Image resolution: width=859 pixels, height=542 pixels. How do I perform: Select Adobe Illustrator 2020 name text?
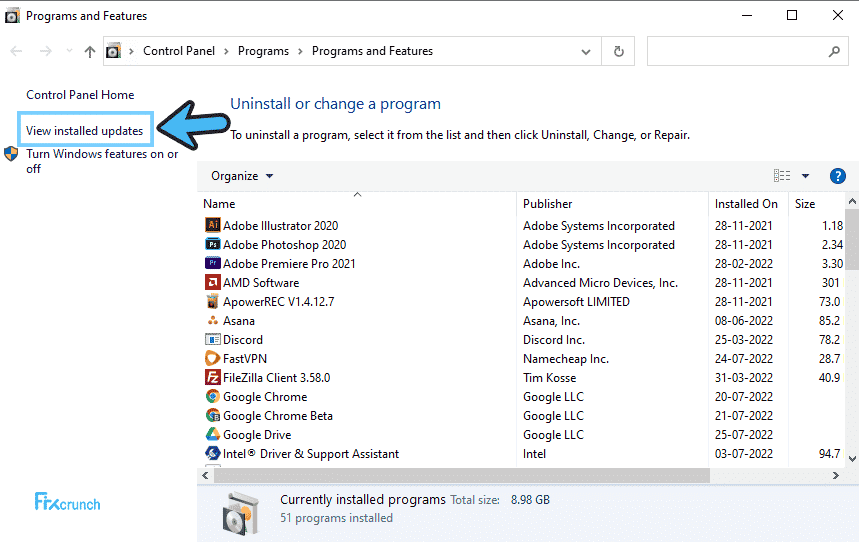[x=280, y=225]
